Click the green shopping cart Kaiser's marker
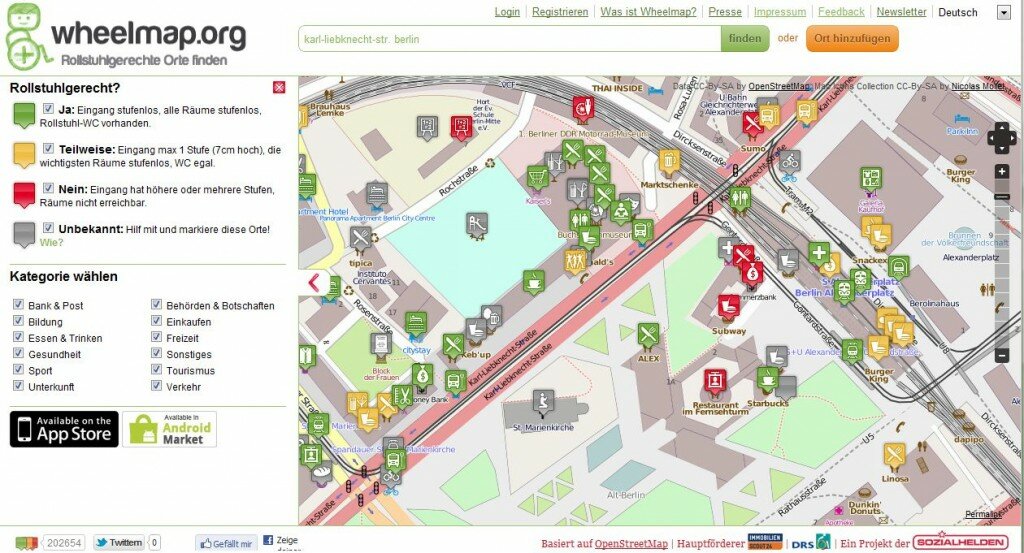1024x553 pixels. [537, 180]
